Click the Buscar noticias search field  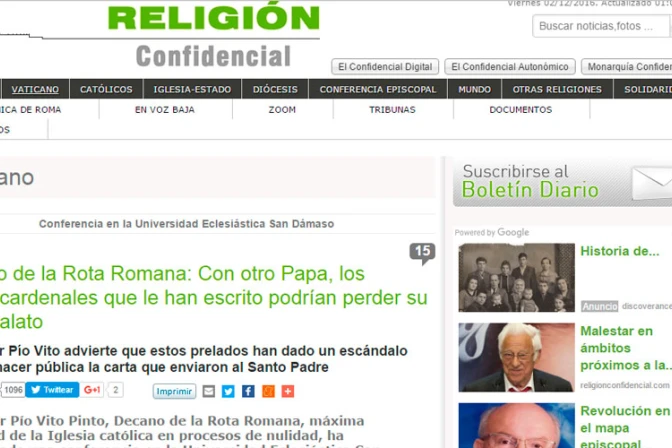pyautogui.click(x=600, y=26)
